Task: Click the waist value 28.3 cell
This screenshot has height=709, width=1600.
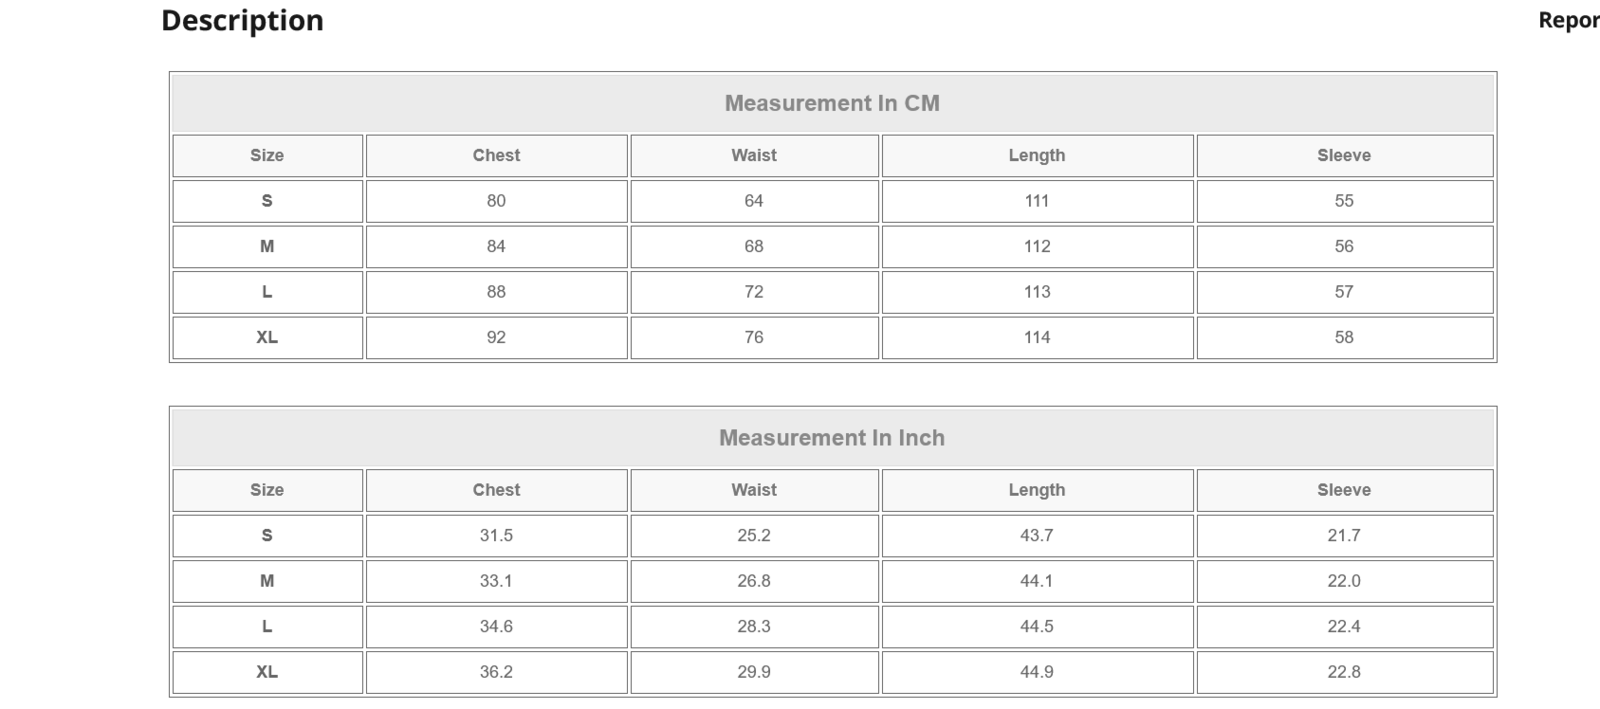Action: click(754, 627)
